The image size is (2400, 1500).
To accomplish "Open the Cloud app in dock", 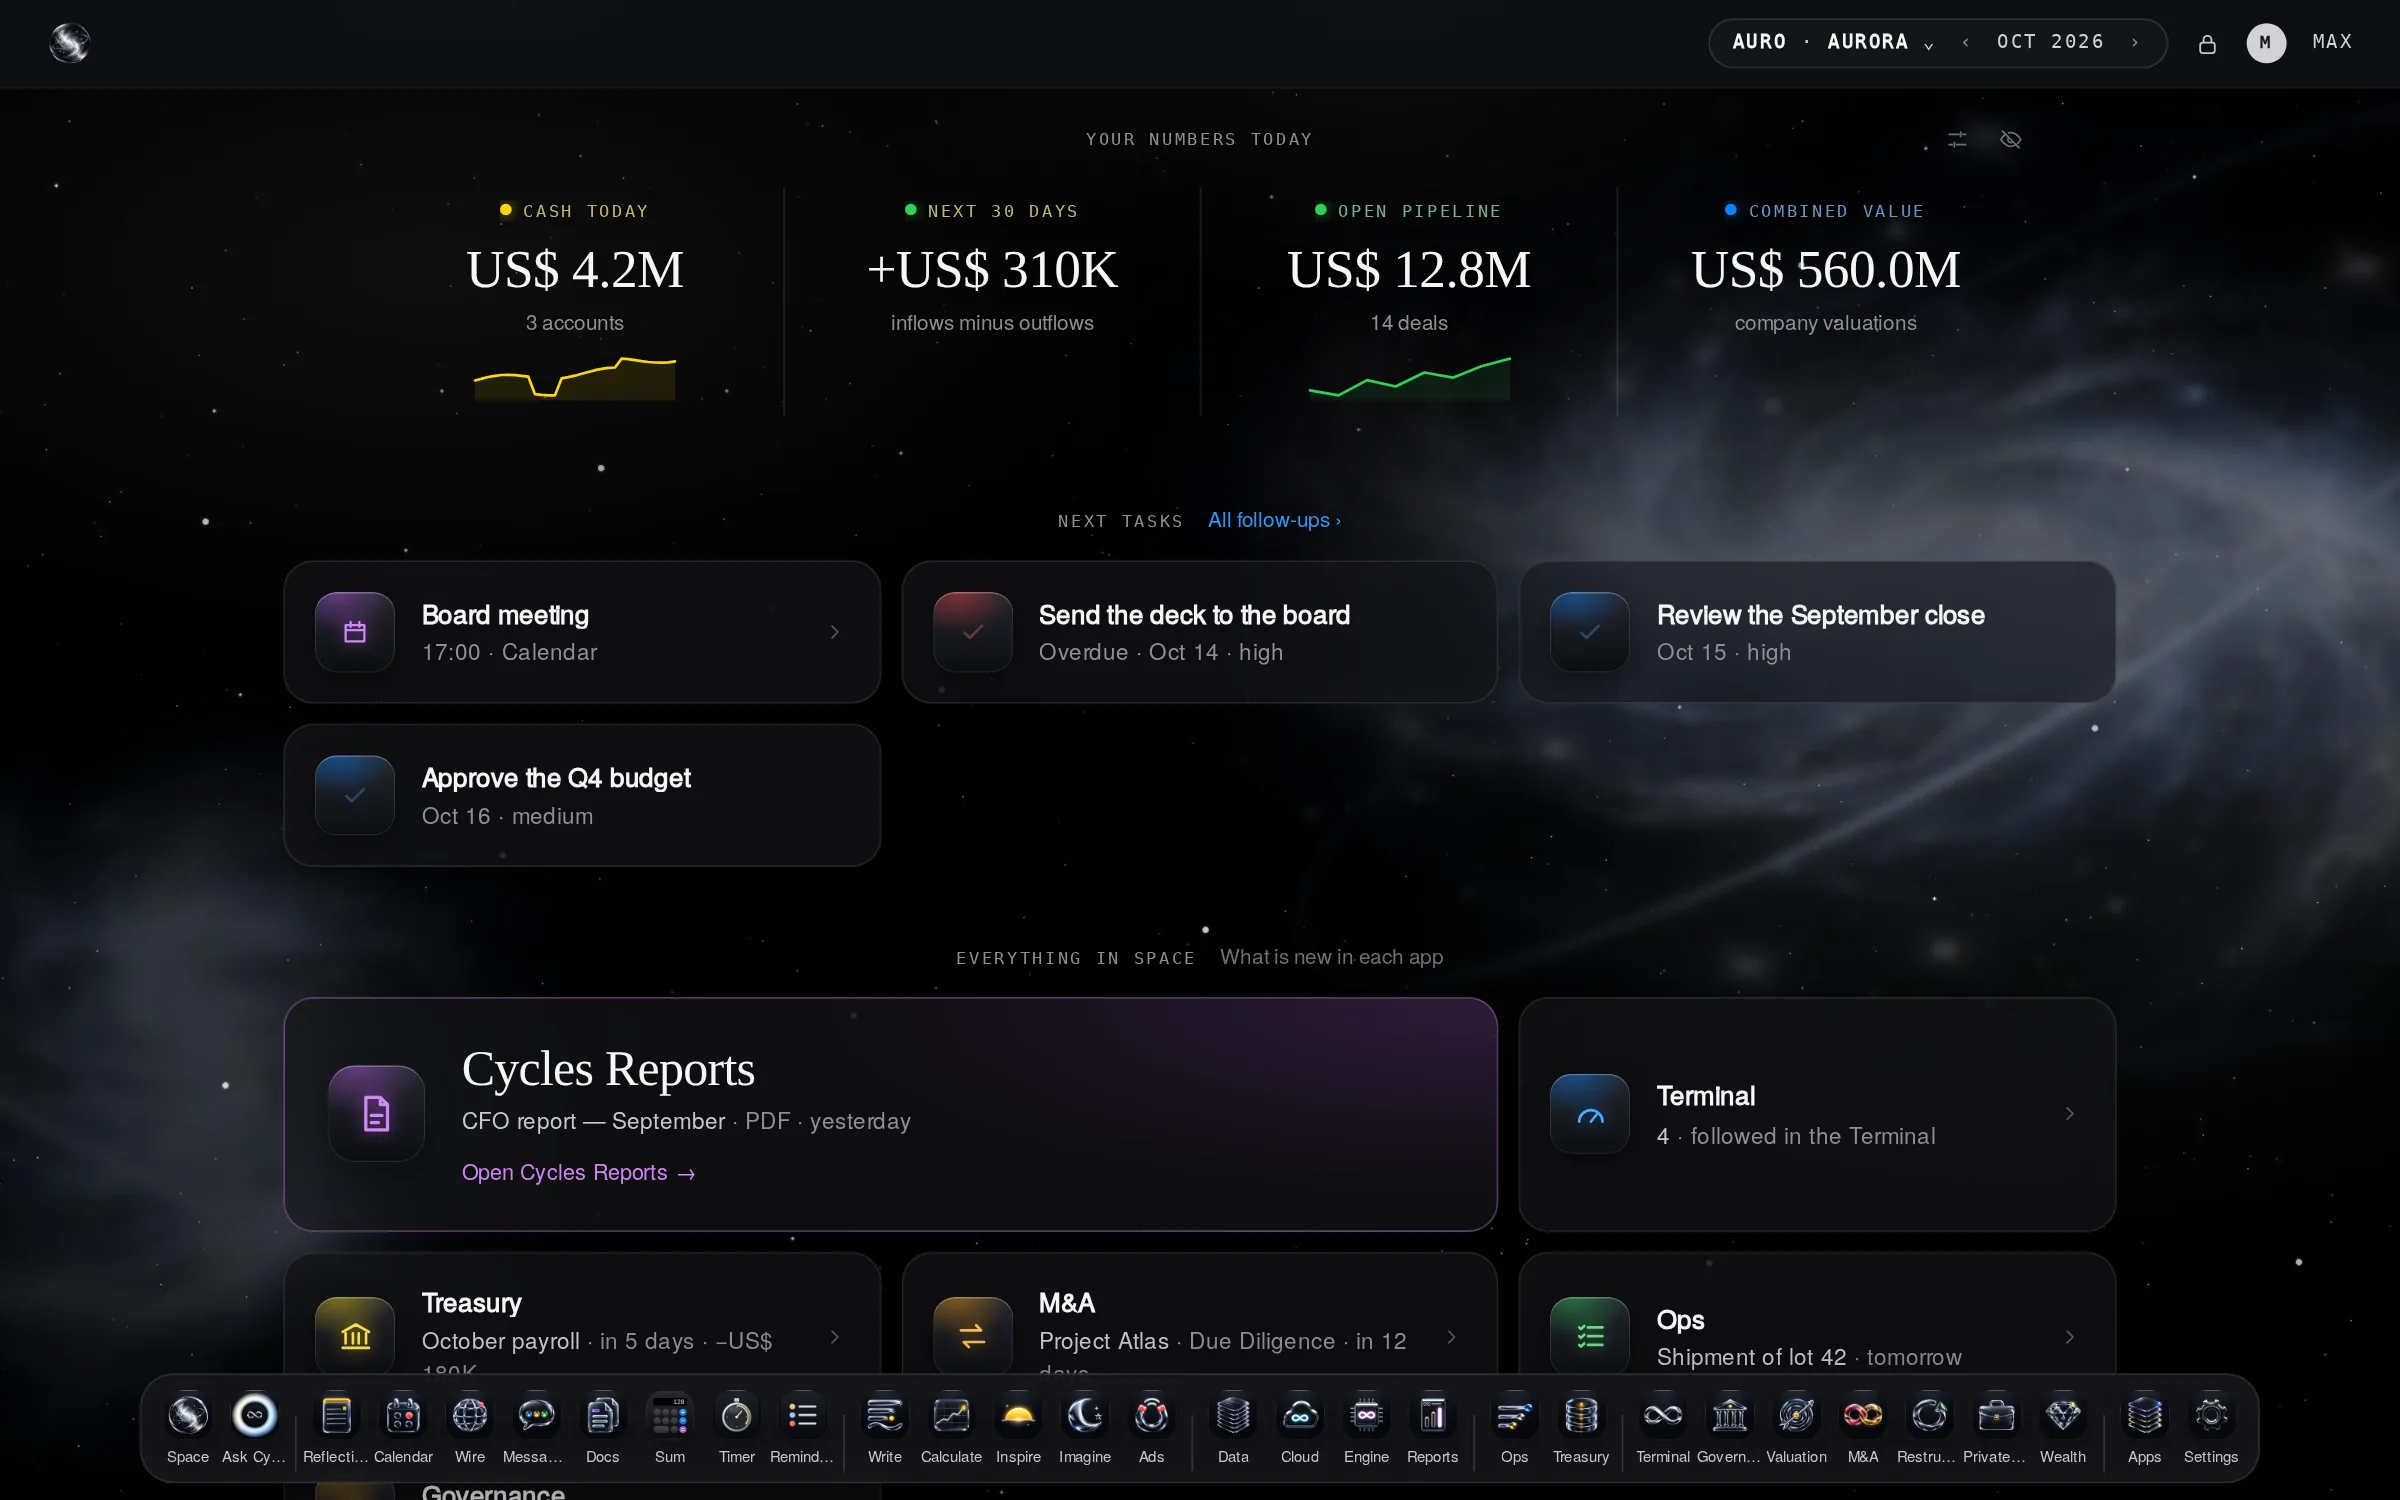I will [x=1300, y=1416].
